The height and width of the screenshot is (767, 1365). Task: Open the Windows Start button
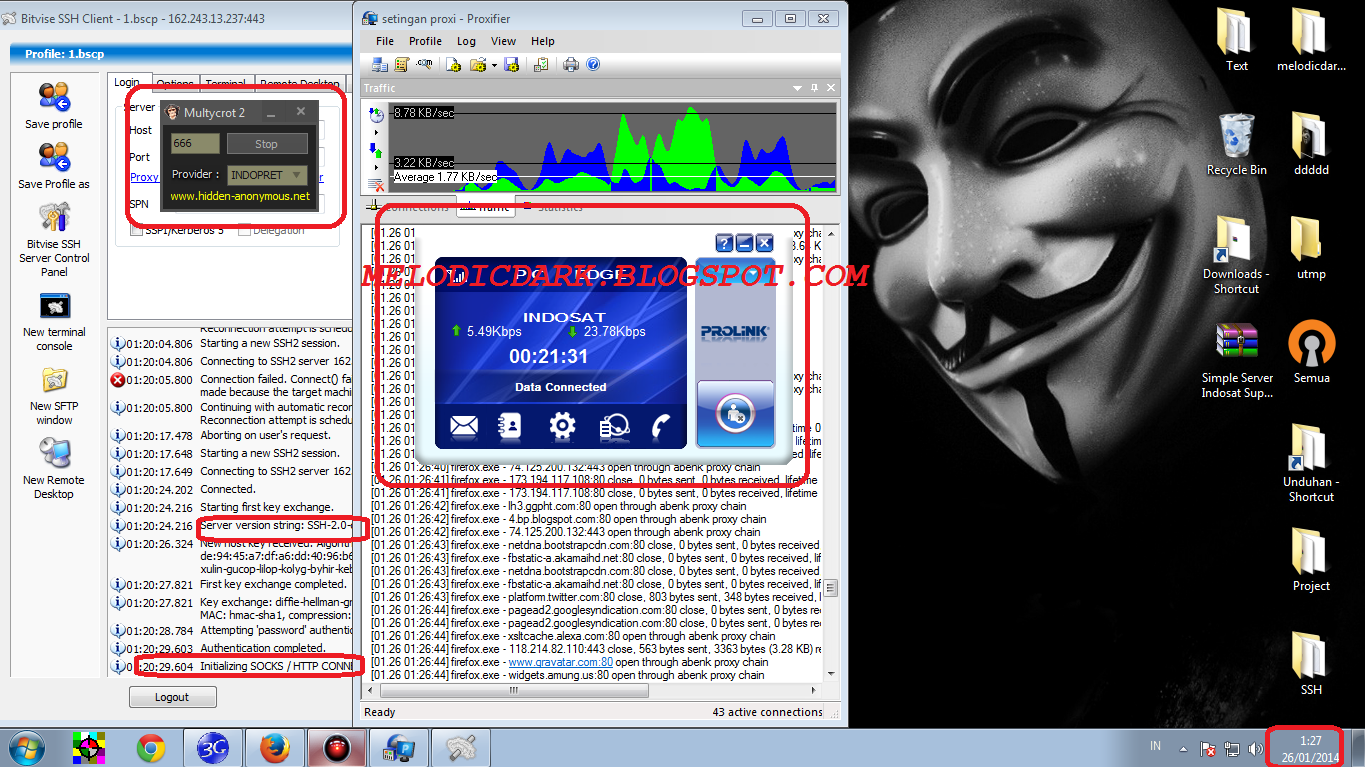(x=25, y=747)
